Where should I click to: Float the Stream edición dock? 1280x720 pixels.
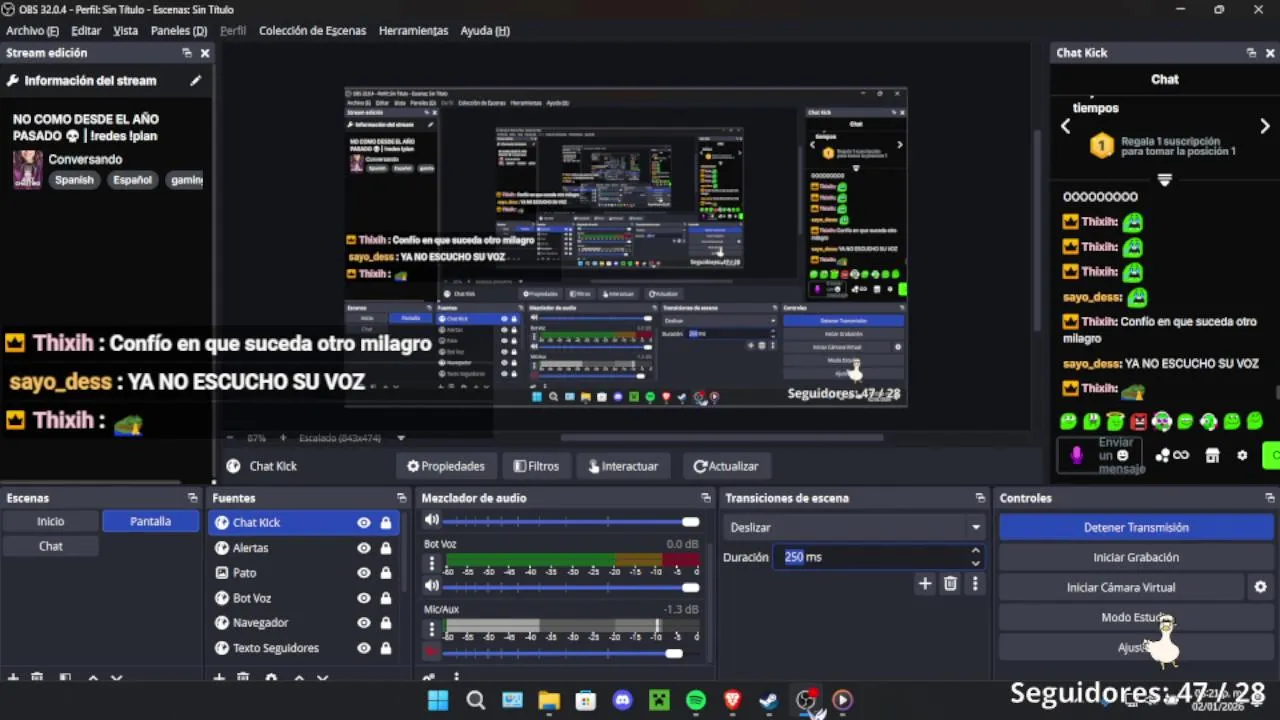(x=186, y=53)
